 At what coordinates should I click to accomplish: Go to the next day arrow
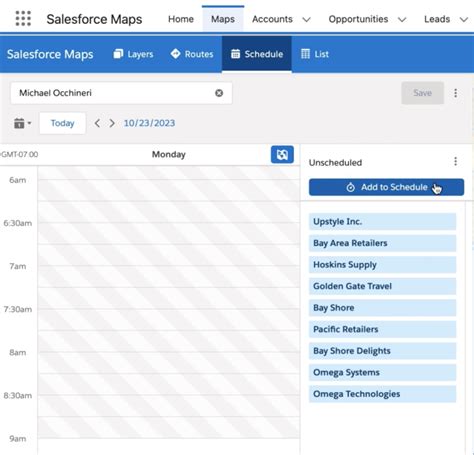click(112, 123)
